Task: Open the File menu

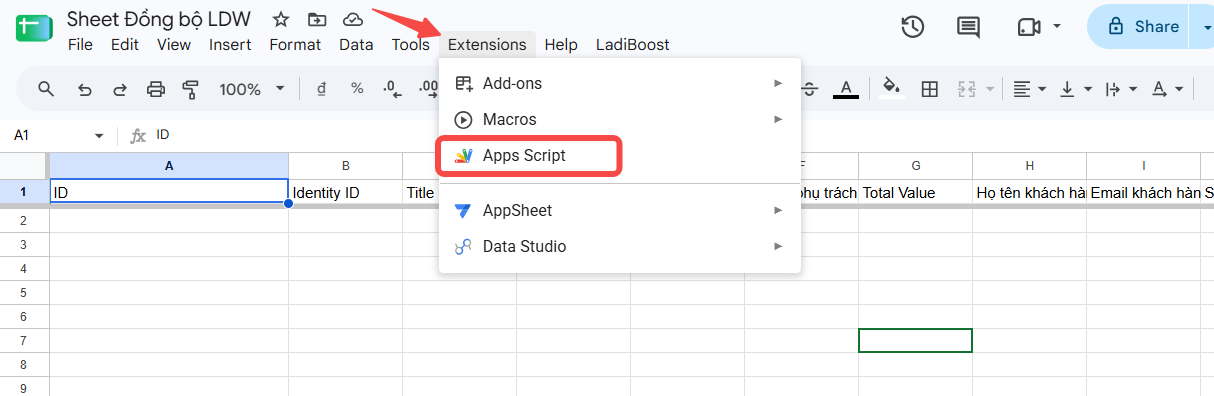Action: point(80,44)
